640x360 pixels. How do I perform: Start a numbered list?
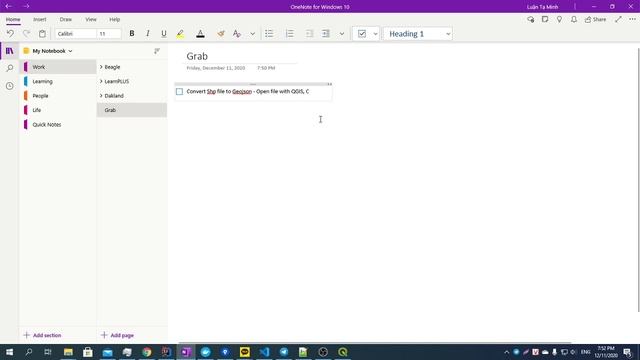tap(289, 33)
